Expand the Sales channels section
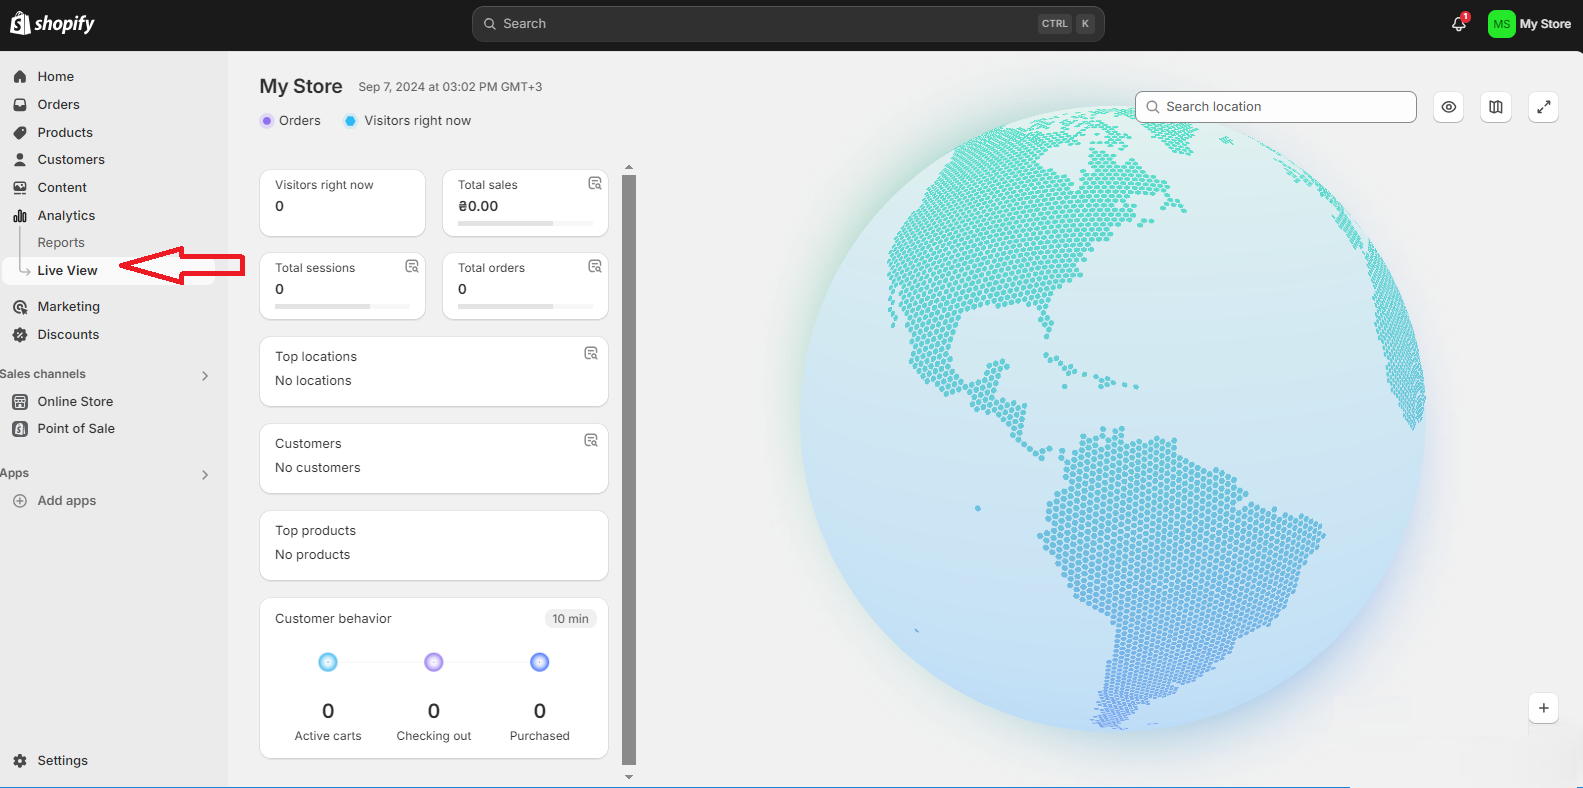 [205, 376]
